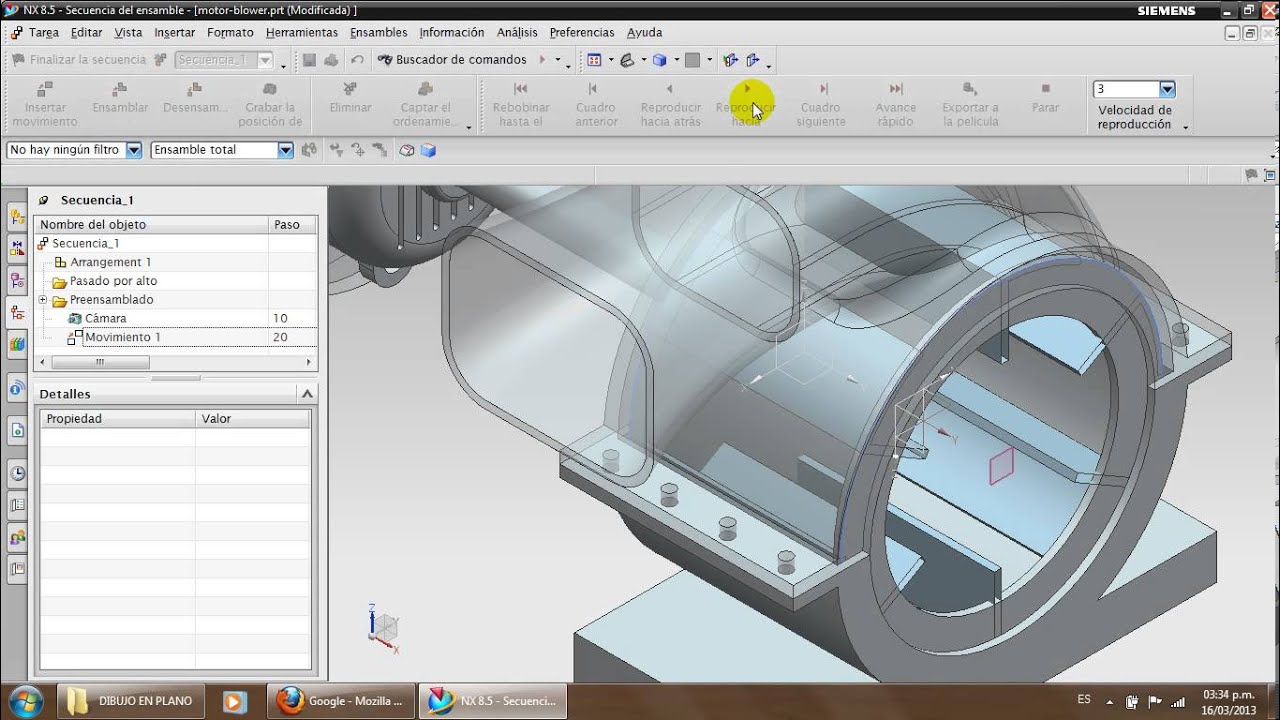This screenshot has height=720, width=1280.
Task: Select Movimiento 1 in the sequence tree
Action: click(122, 337)
